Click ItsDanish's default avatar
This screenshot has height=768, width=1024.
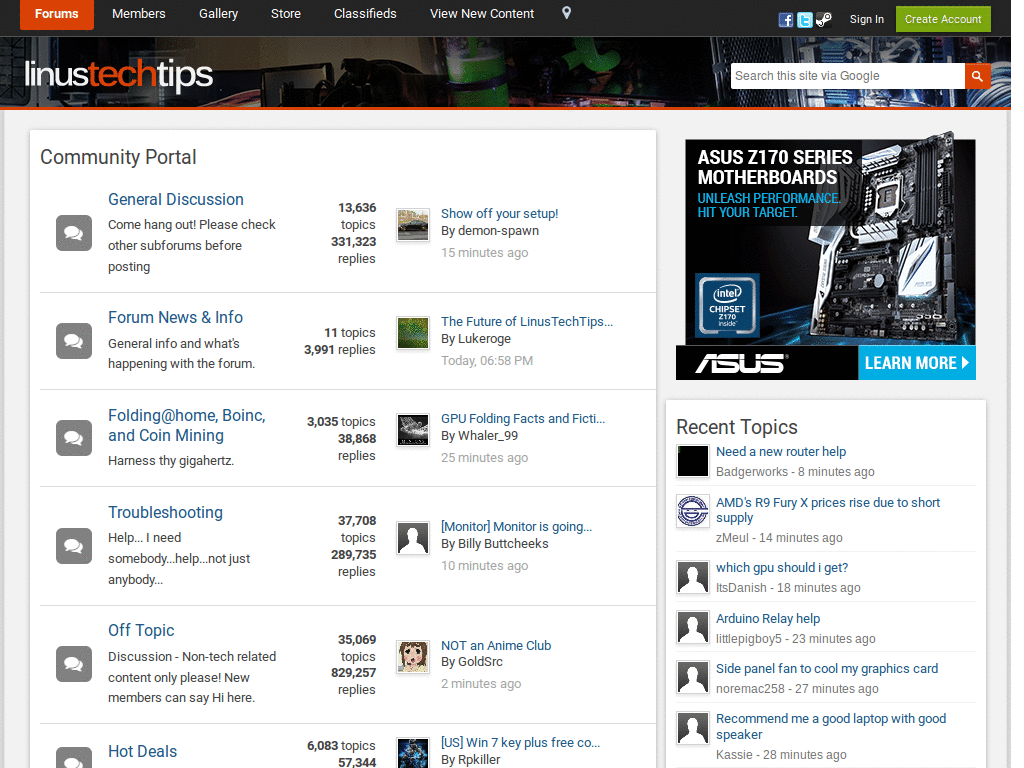click(692, 577)
